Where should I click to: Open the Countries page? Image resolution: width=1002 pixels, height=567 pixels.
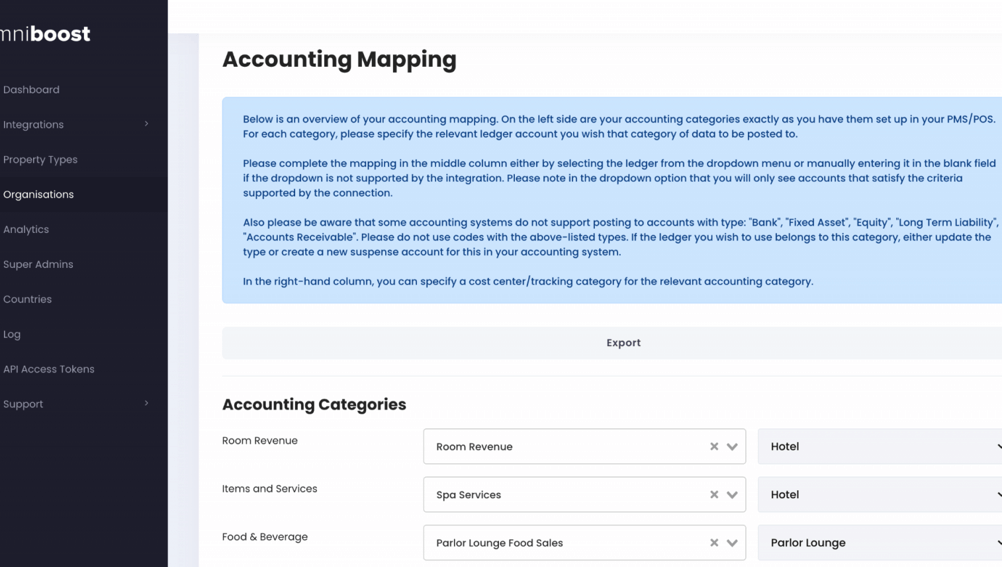point(27,300)
